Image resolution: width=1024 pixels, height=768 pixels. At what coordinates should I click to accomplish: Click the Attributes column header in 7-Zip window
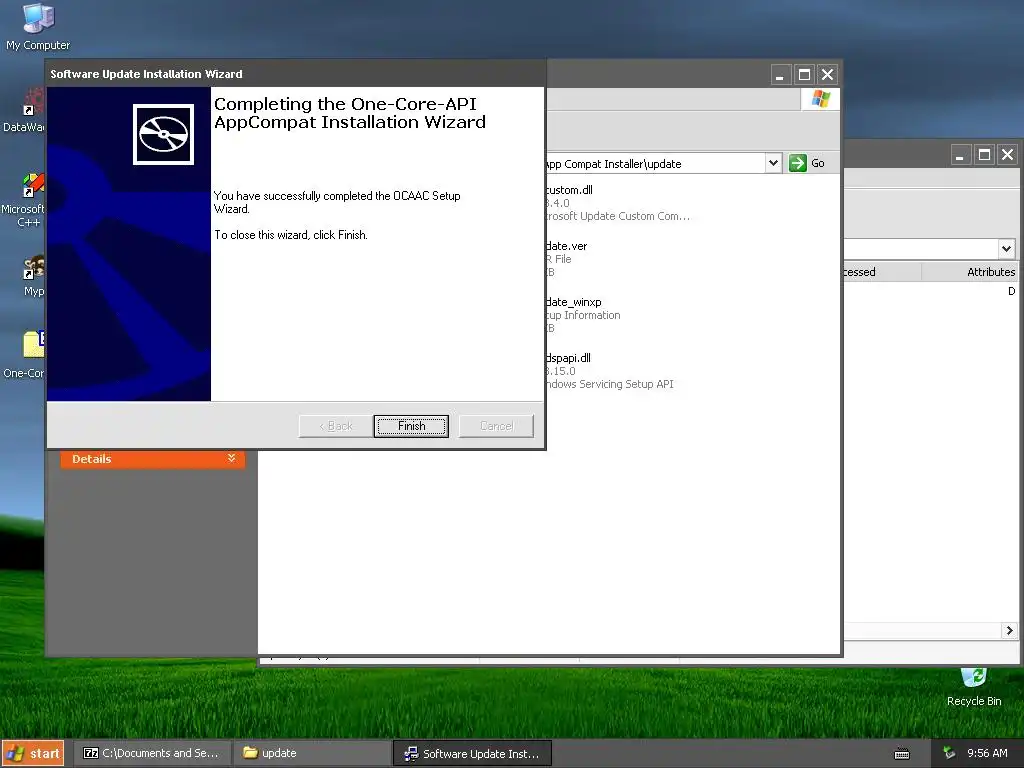[970, 272]
